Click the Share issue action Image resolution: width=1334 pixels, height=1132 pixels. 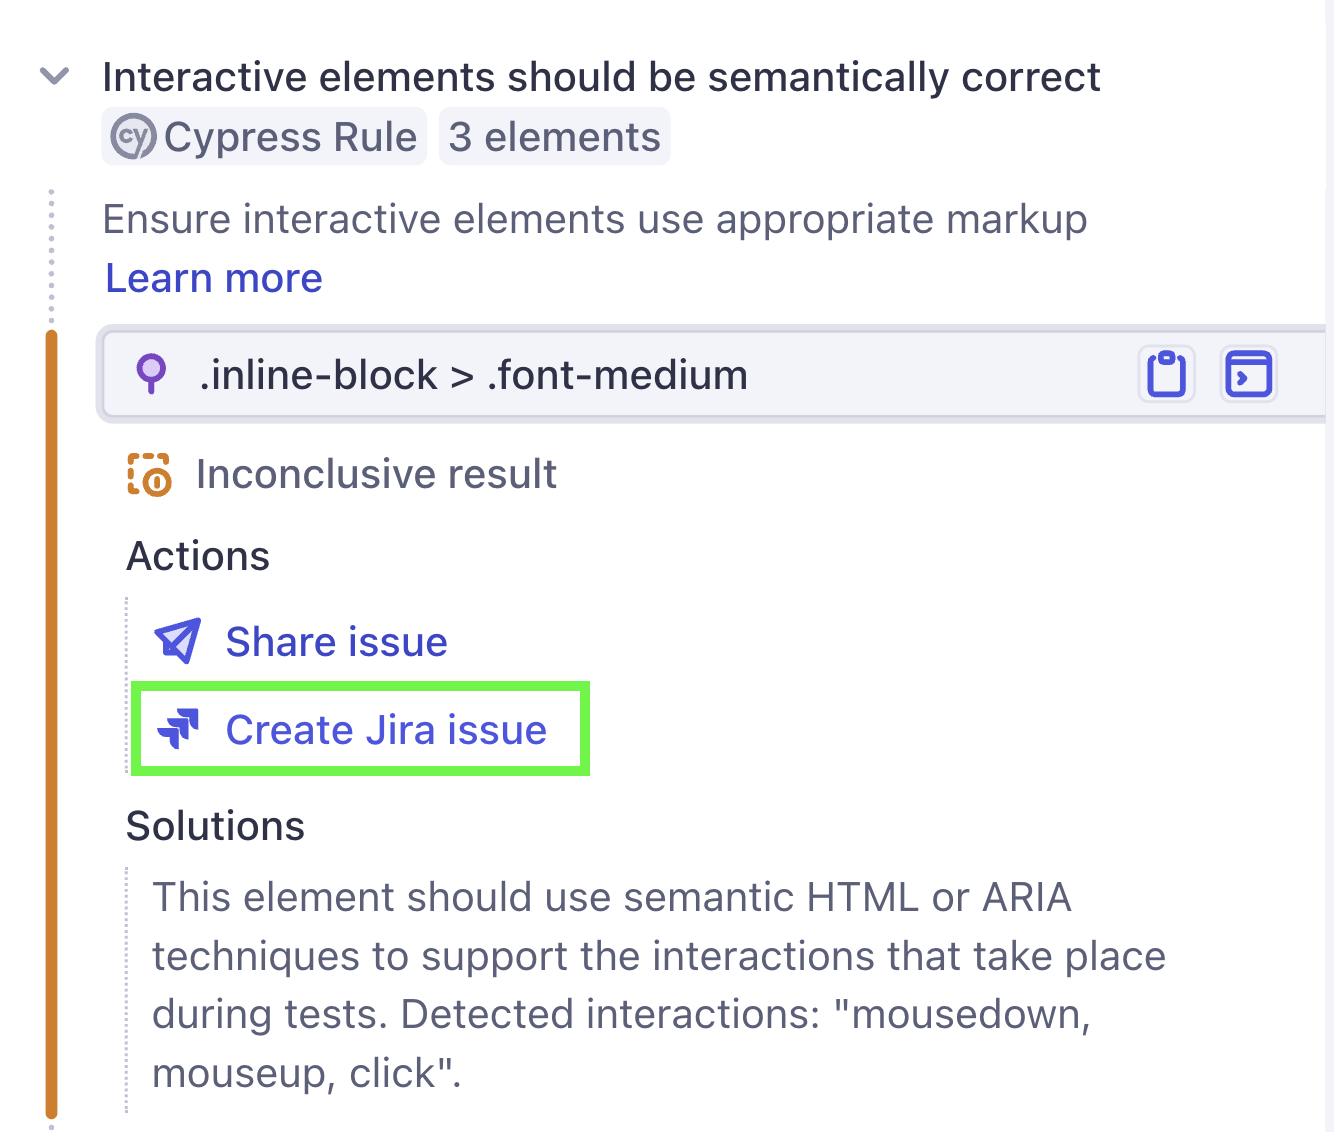pos(336,641)
